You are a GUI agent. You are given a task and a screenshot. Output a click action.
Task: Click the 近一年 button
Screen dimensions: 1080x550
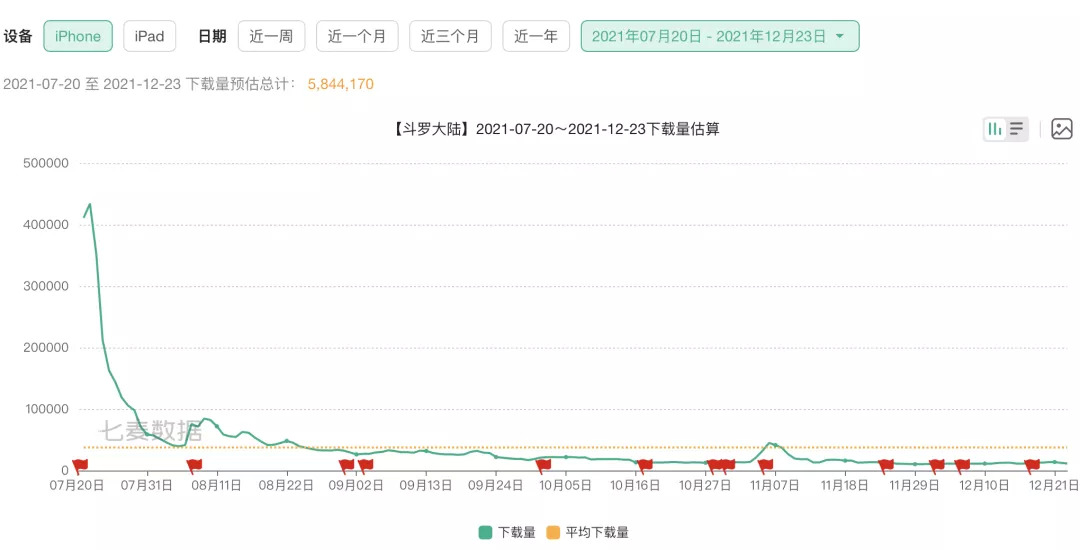(536, 36)
